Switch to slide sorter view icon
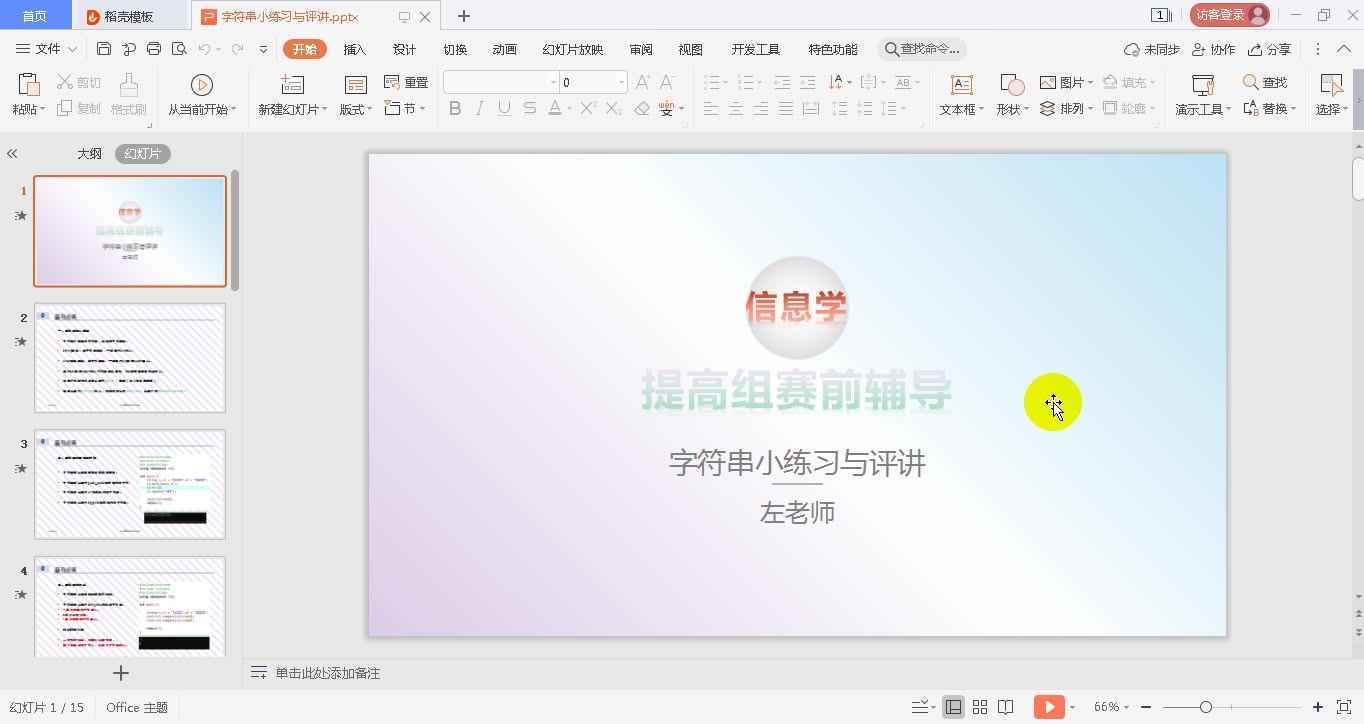Screen dimensions: 1364x724 (x=979, y=706)
